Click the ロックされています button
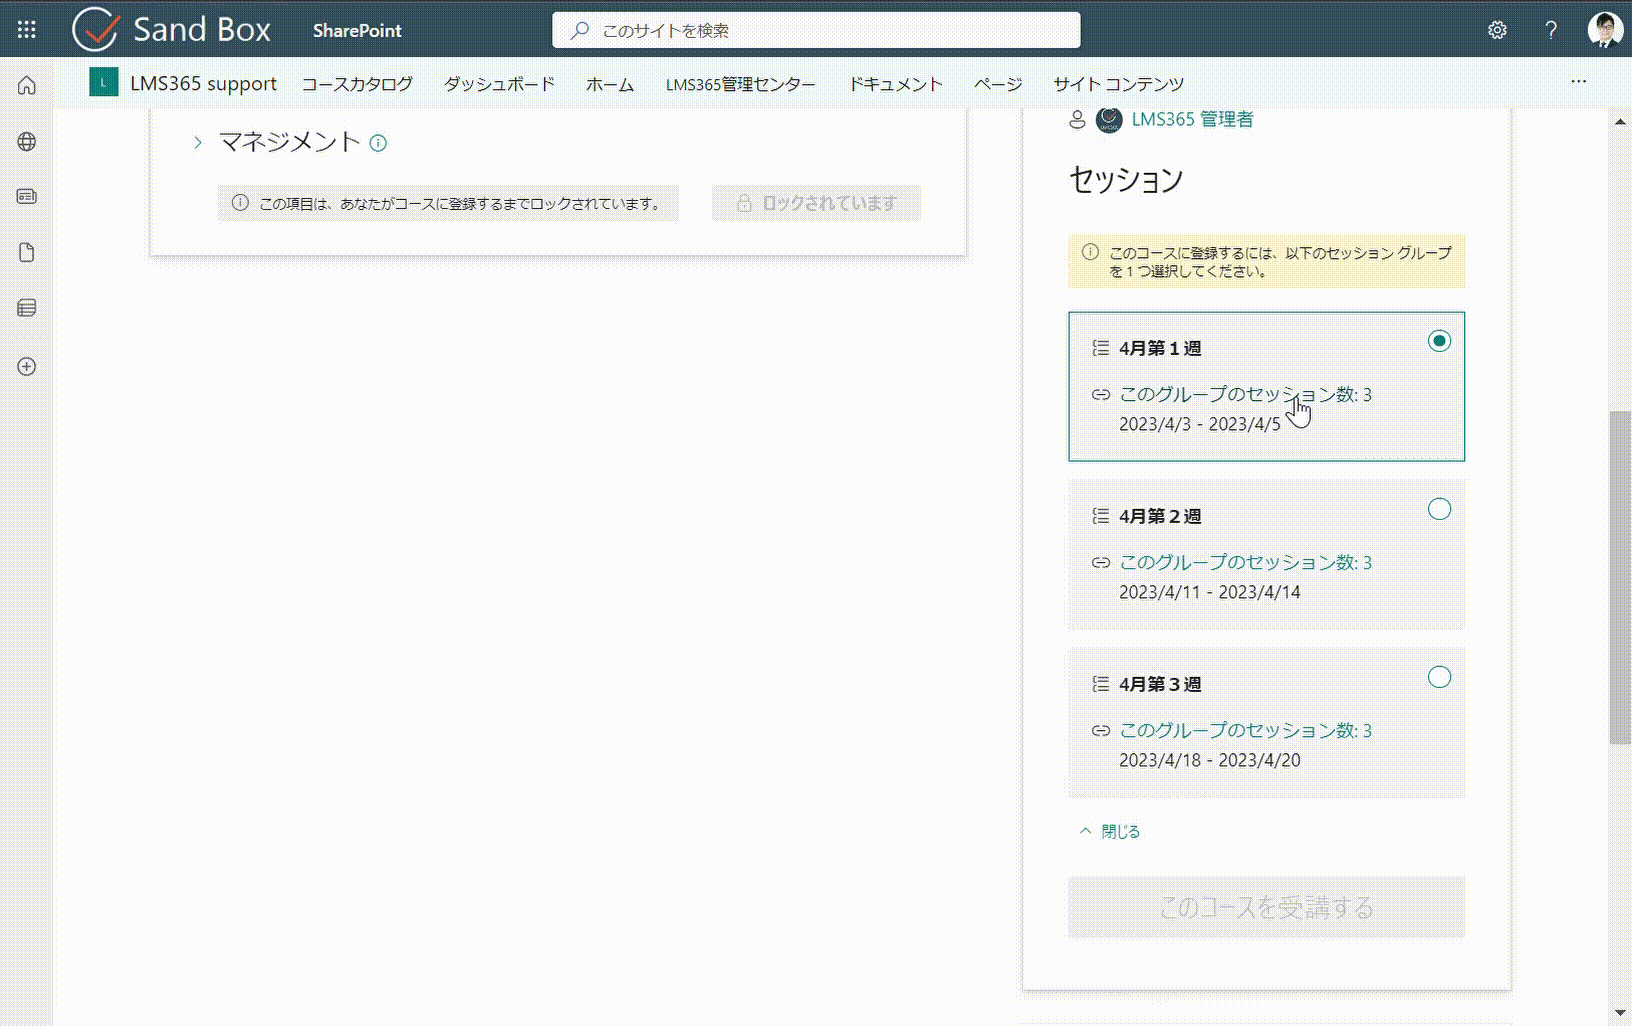The image size is (1632, 1026). [816, 203]
